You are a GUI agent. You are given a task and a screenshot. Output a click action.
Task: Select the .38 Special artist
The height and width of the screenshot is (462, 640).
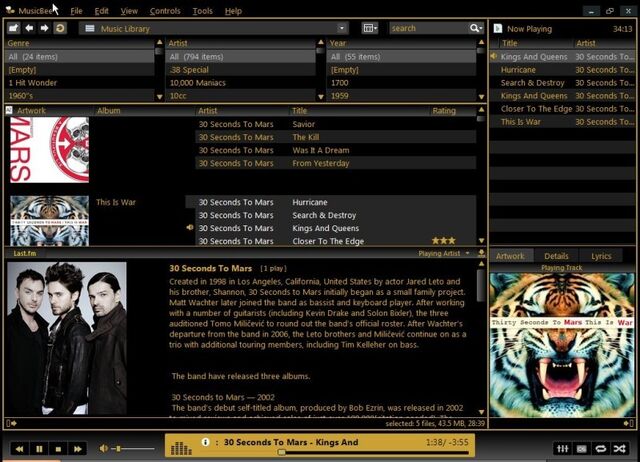pos(240,70)
